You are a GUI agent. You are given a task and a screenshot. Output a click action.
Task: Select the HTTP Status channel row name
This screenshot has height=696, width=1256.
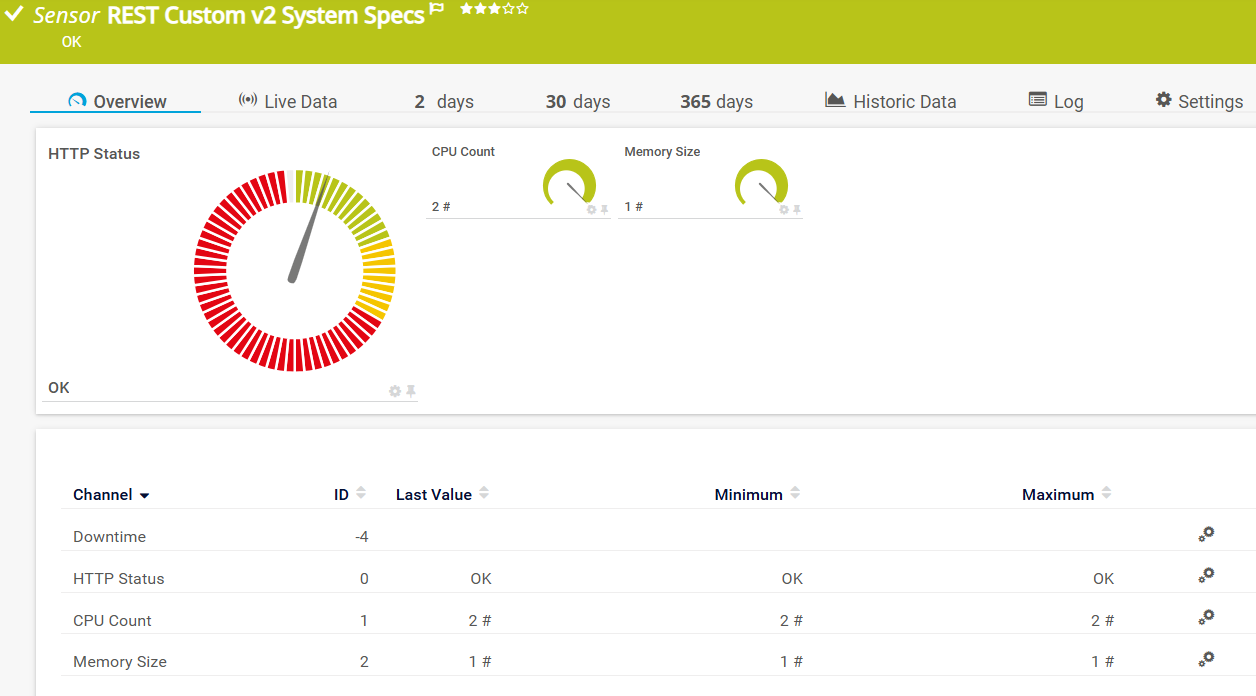tap(118, 579)
